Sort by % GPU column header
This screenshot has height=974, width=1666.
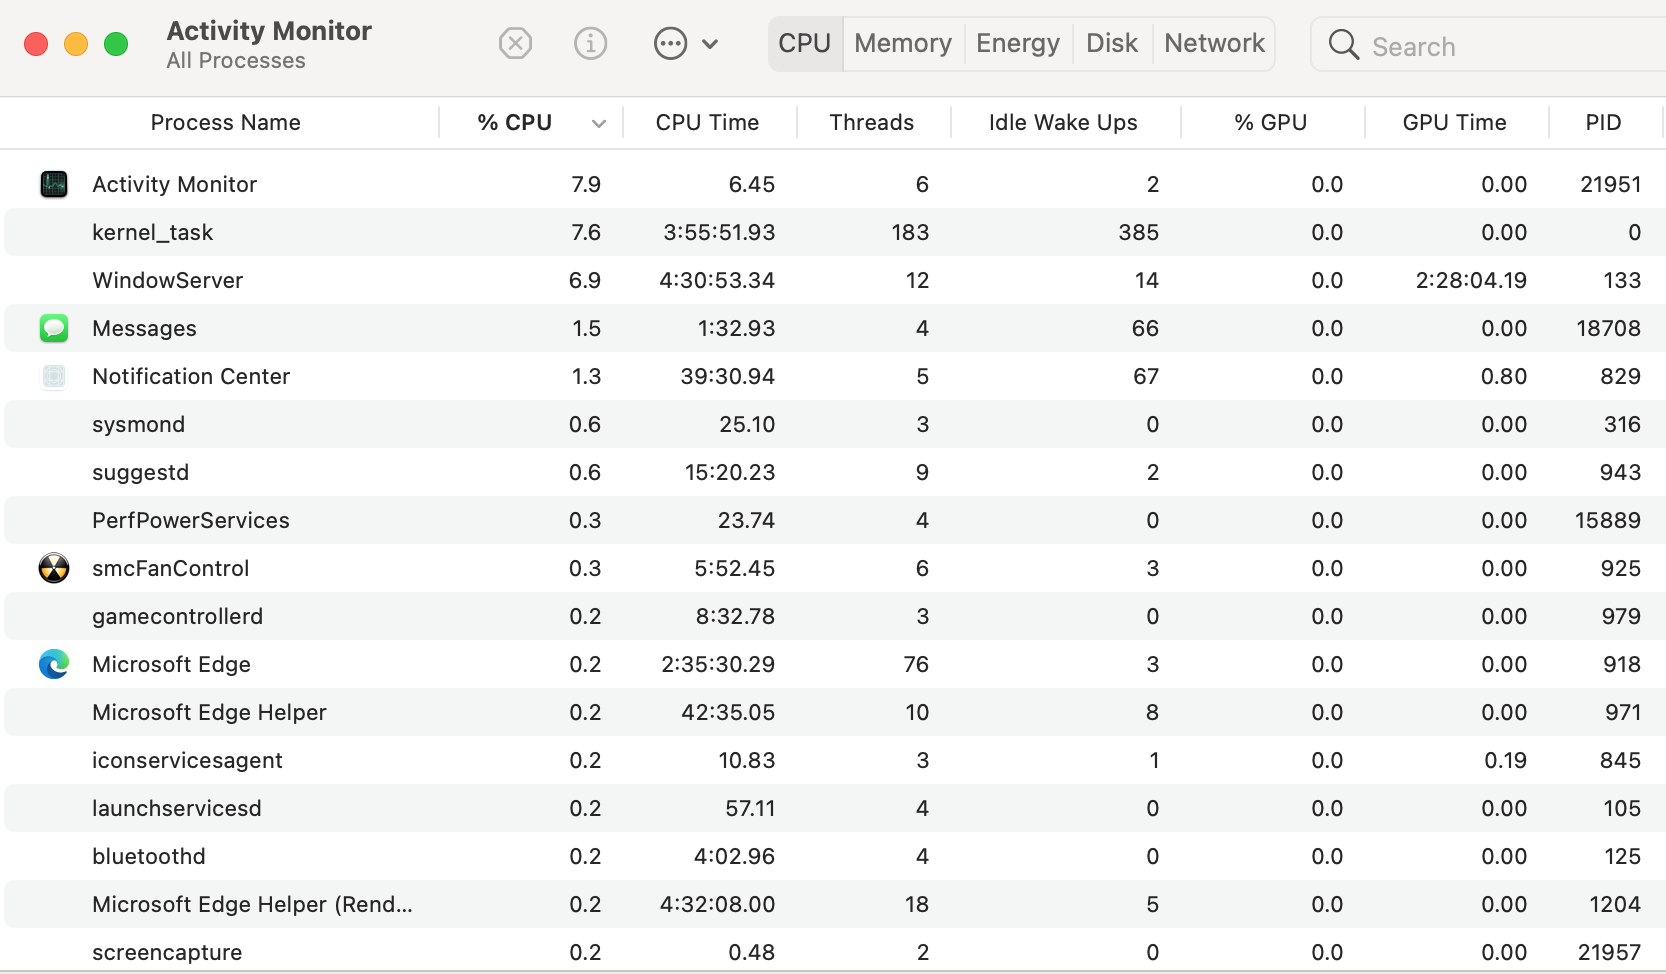[1271, 122]
